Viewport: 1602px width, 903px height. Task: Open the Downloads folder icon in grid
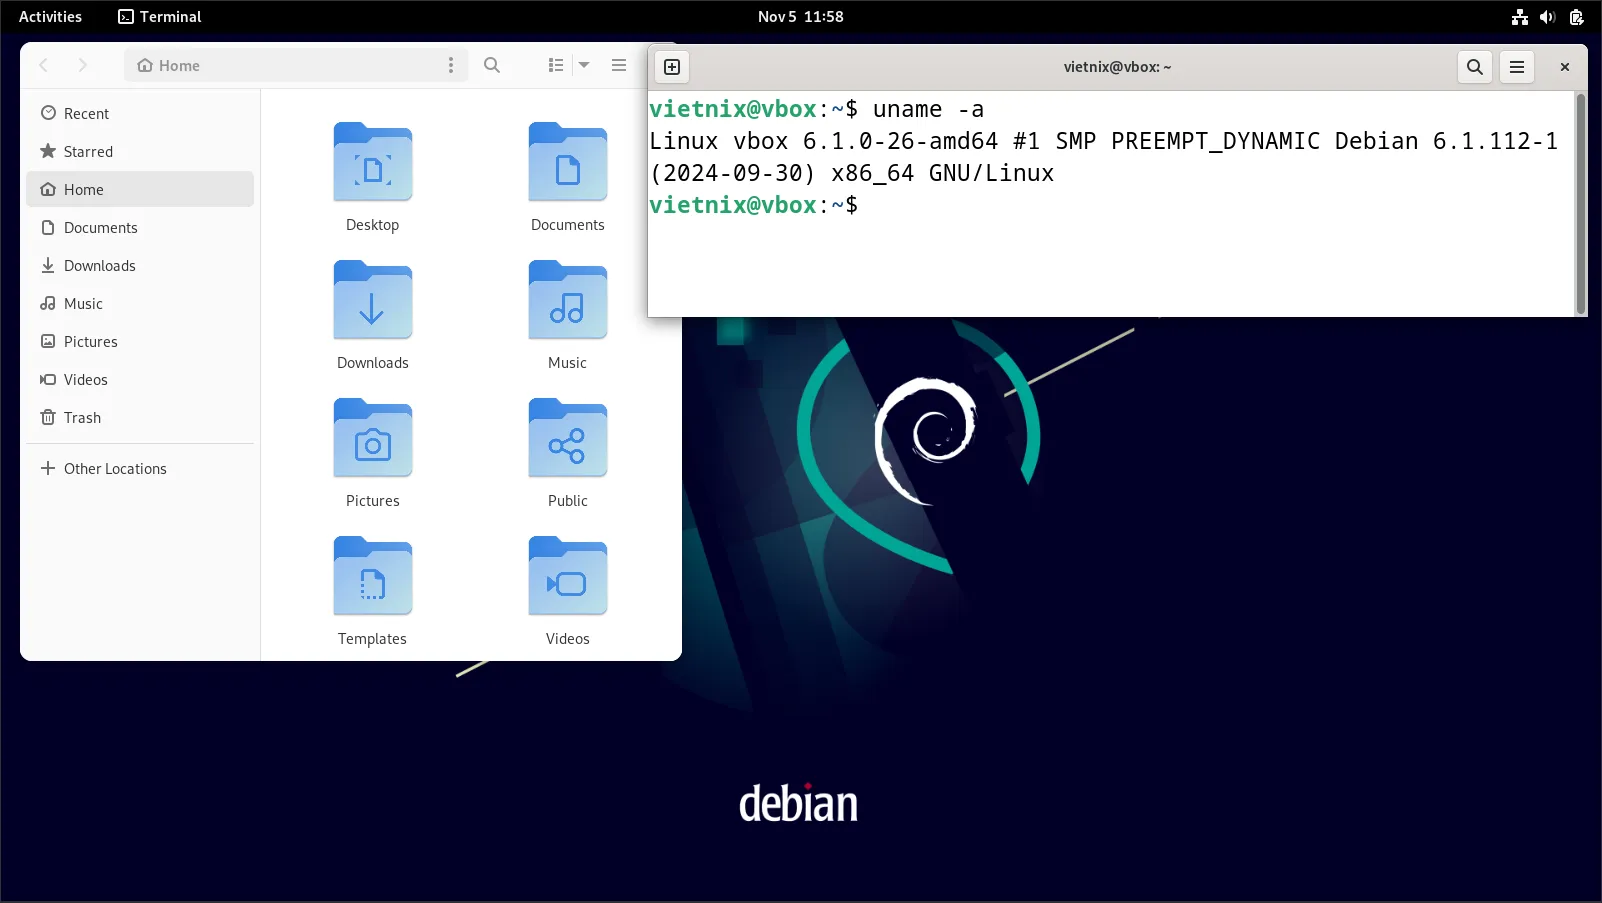pyautogui.click(x=372, y=300)
